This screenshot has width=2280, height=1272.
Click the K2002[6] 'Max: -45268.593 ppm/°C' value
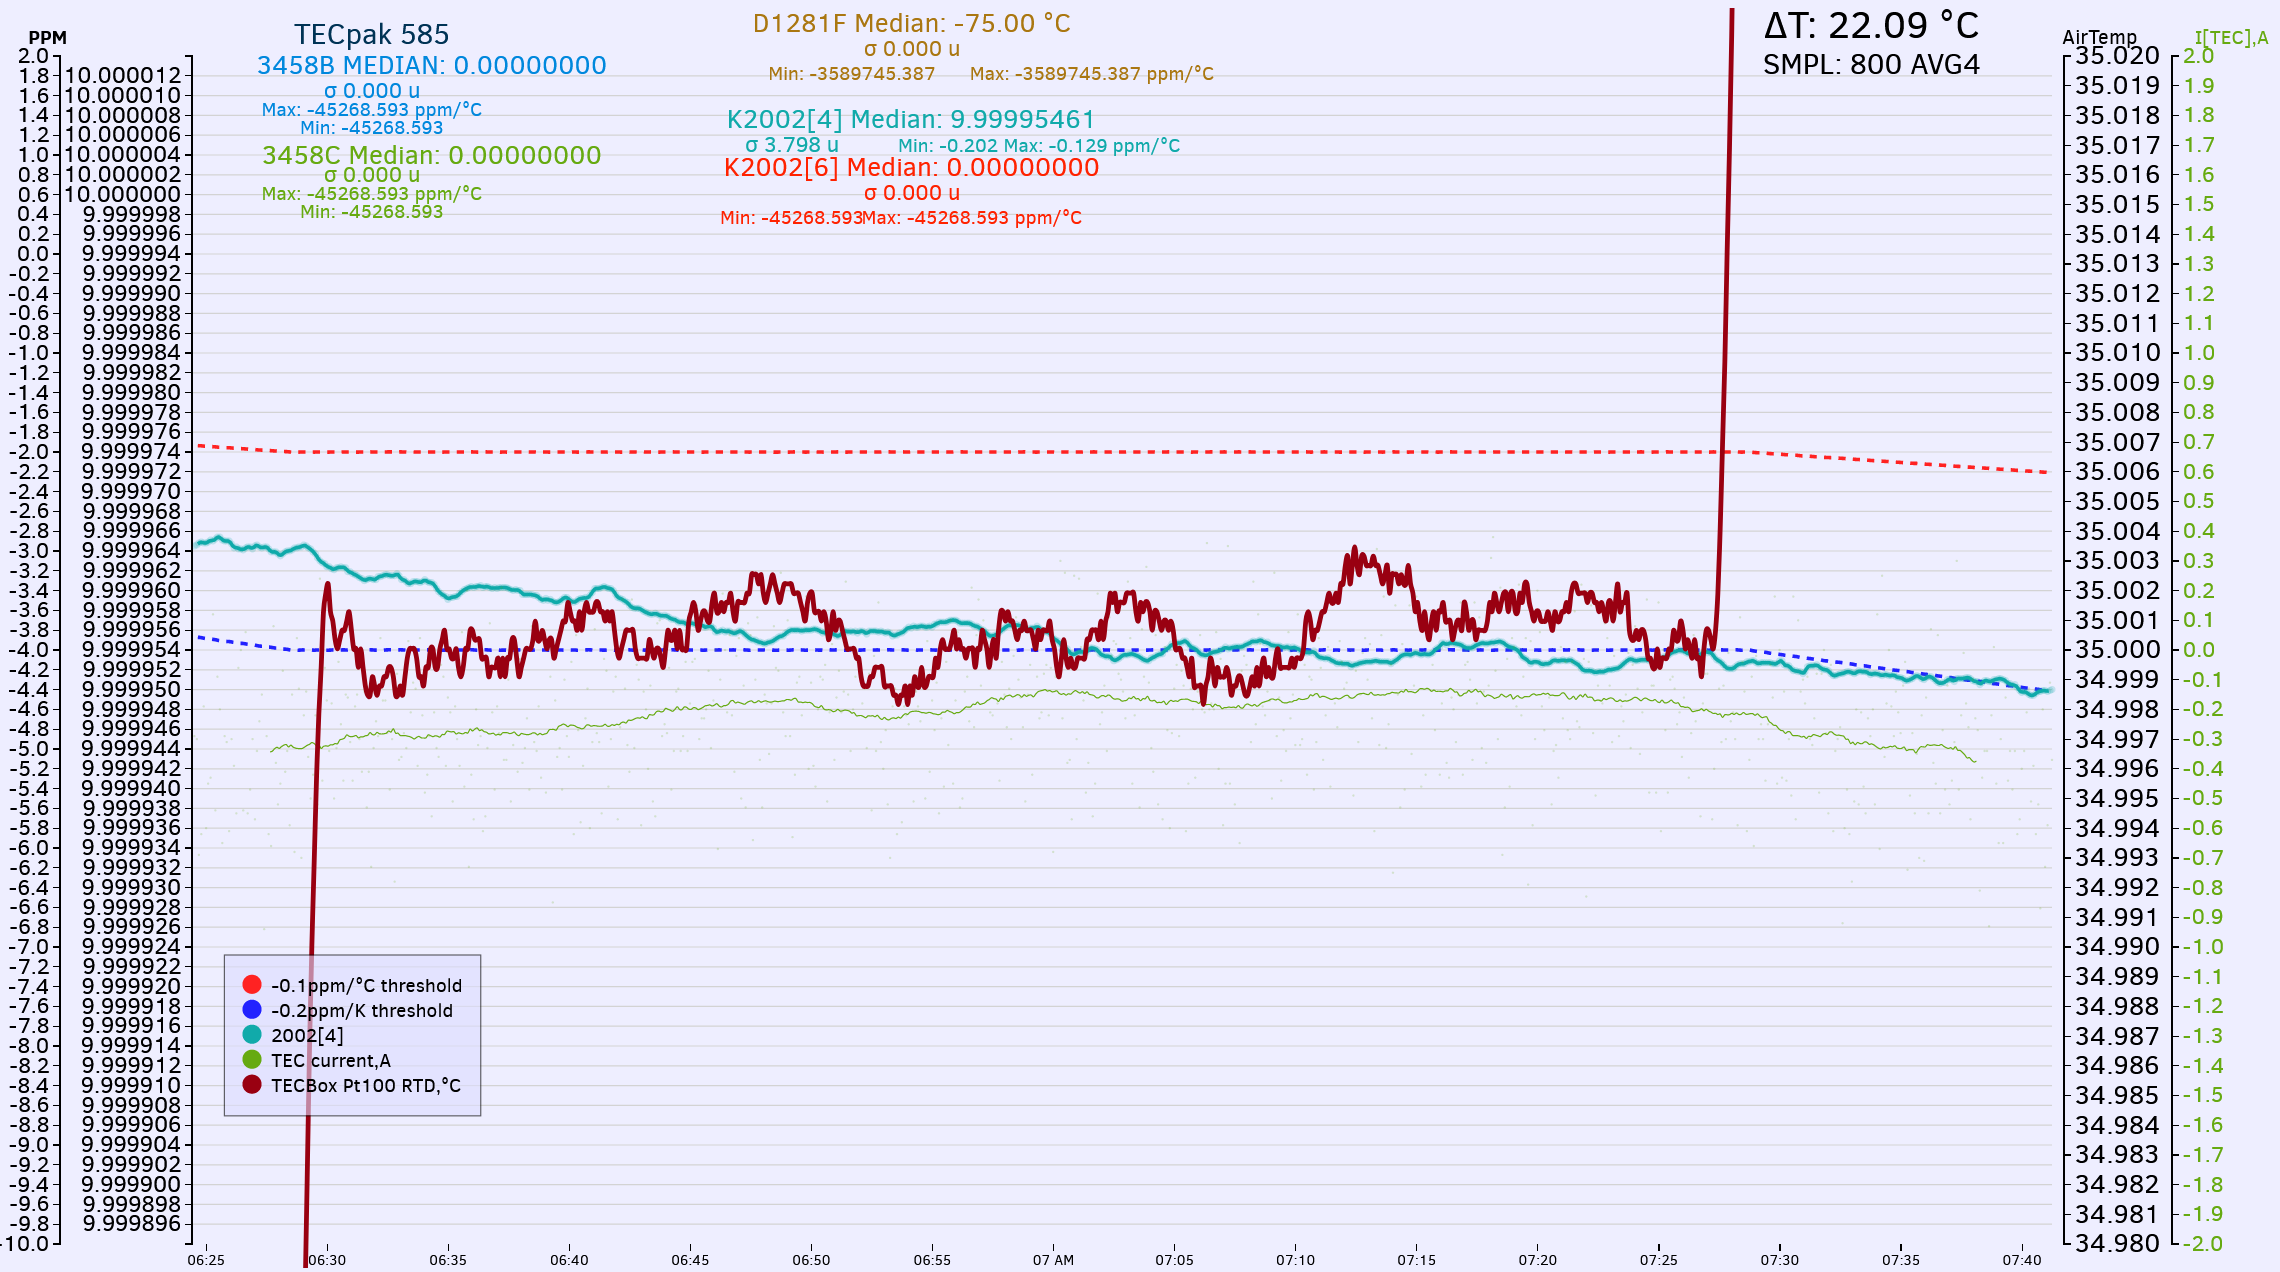[x=972, y=218]
